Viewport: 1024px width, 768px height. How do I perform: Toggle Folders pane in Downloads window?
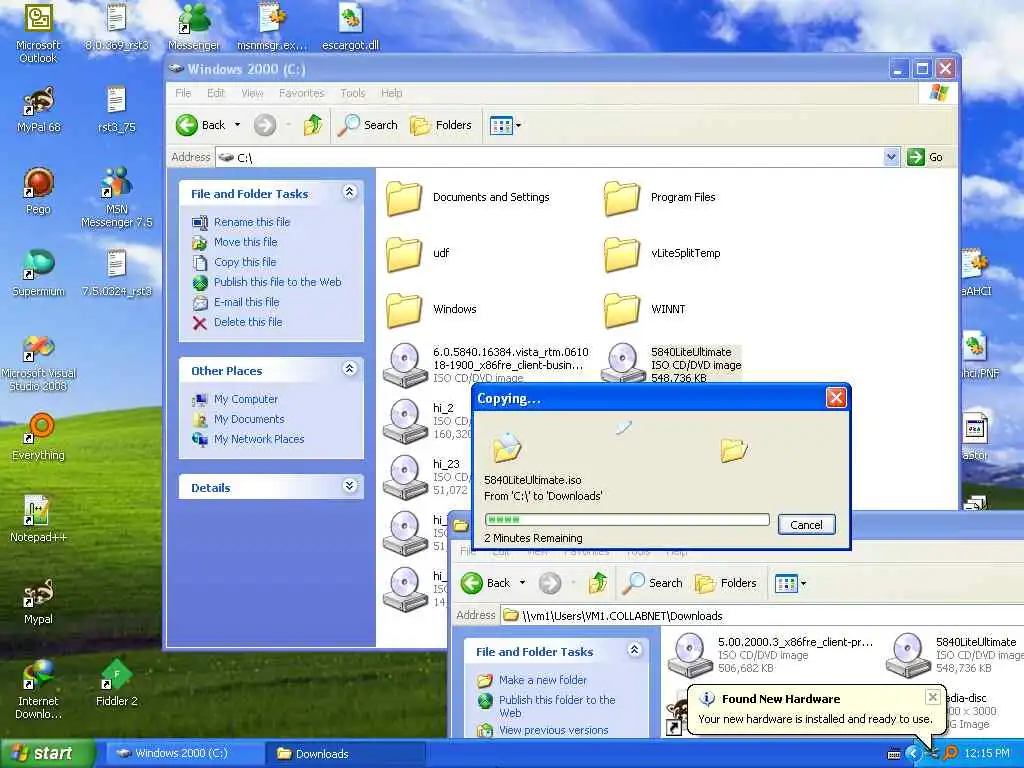(726, 583)
